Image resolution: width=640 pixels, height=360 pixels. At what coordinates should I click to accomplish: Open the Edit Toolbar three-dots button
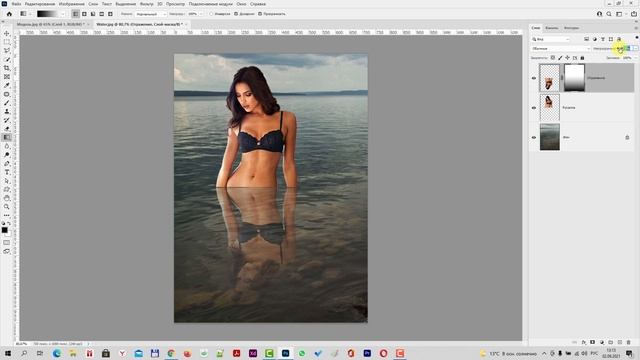7,215
